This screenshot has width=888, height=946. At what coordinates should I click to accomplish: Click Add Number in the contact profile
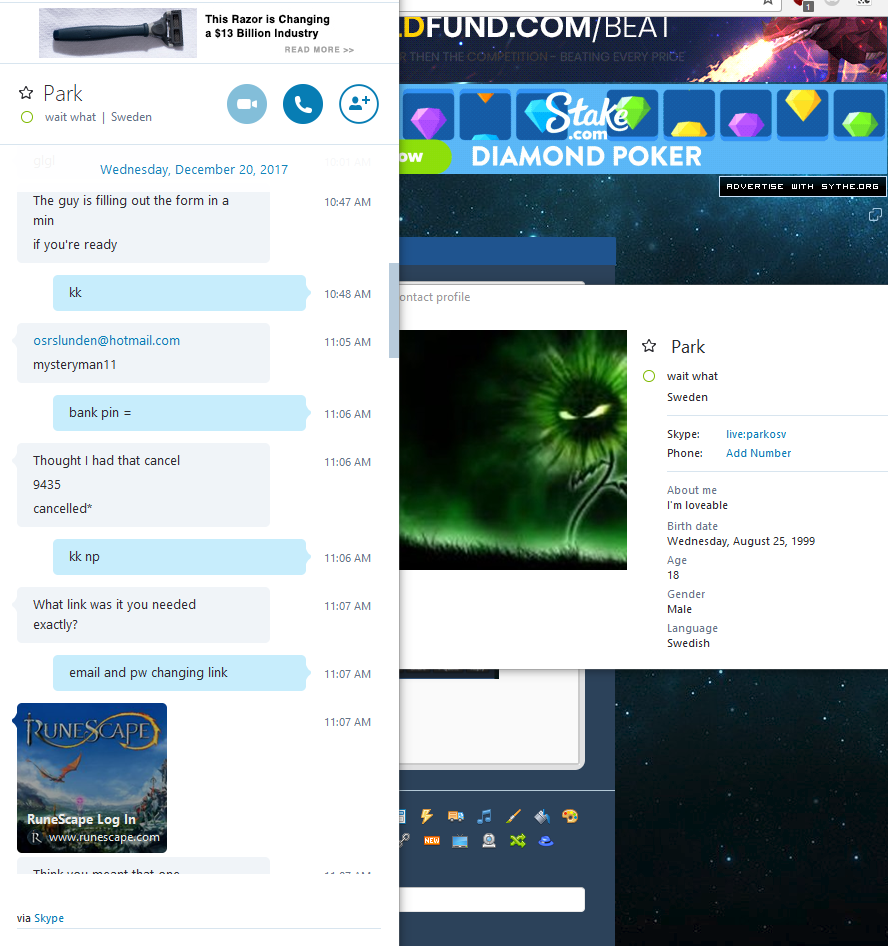click(758, 453)
